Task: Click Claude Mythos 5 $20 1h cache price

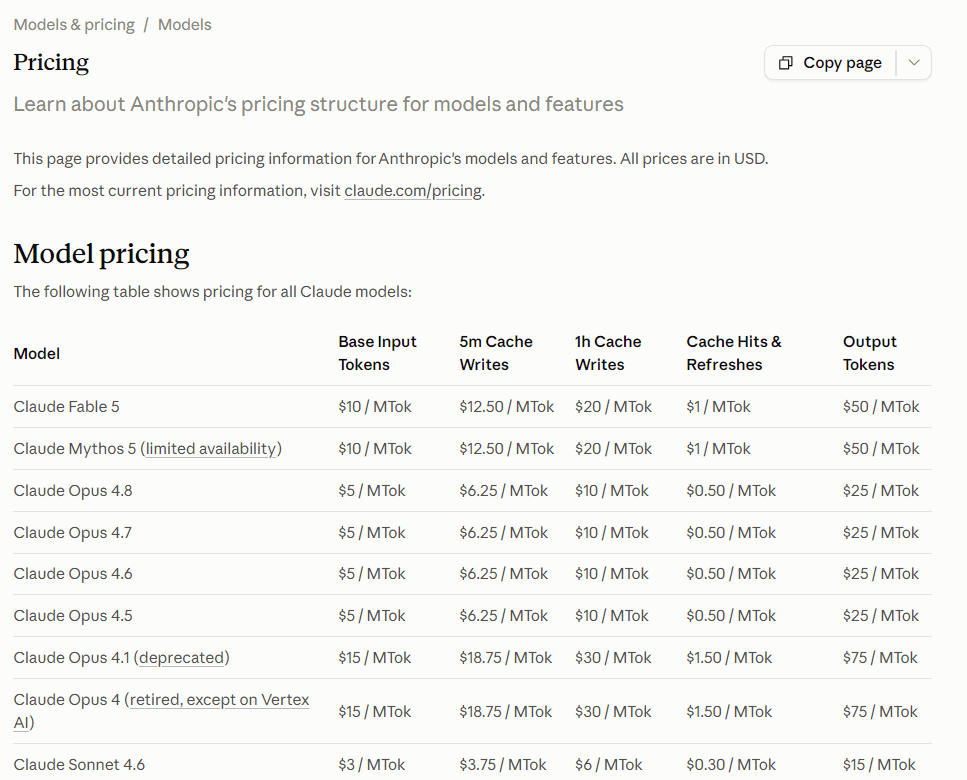Action: 613,449
